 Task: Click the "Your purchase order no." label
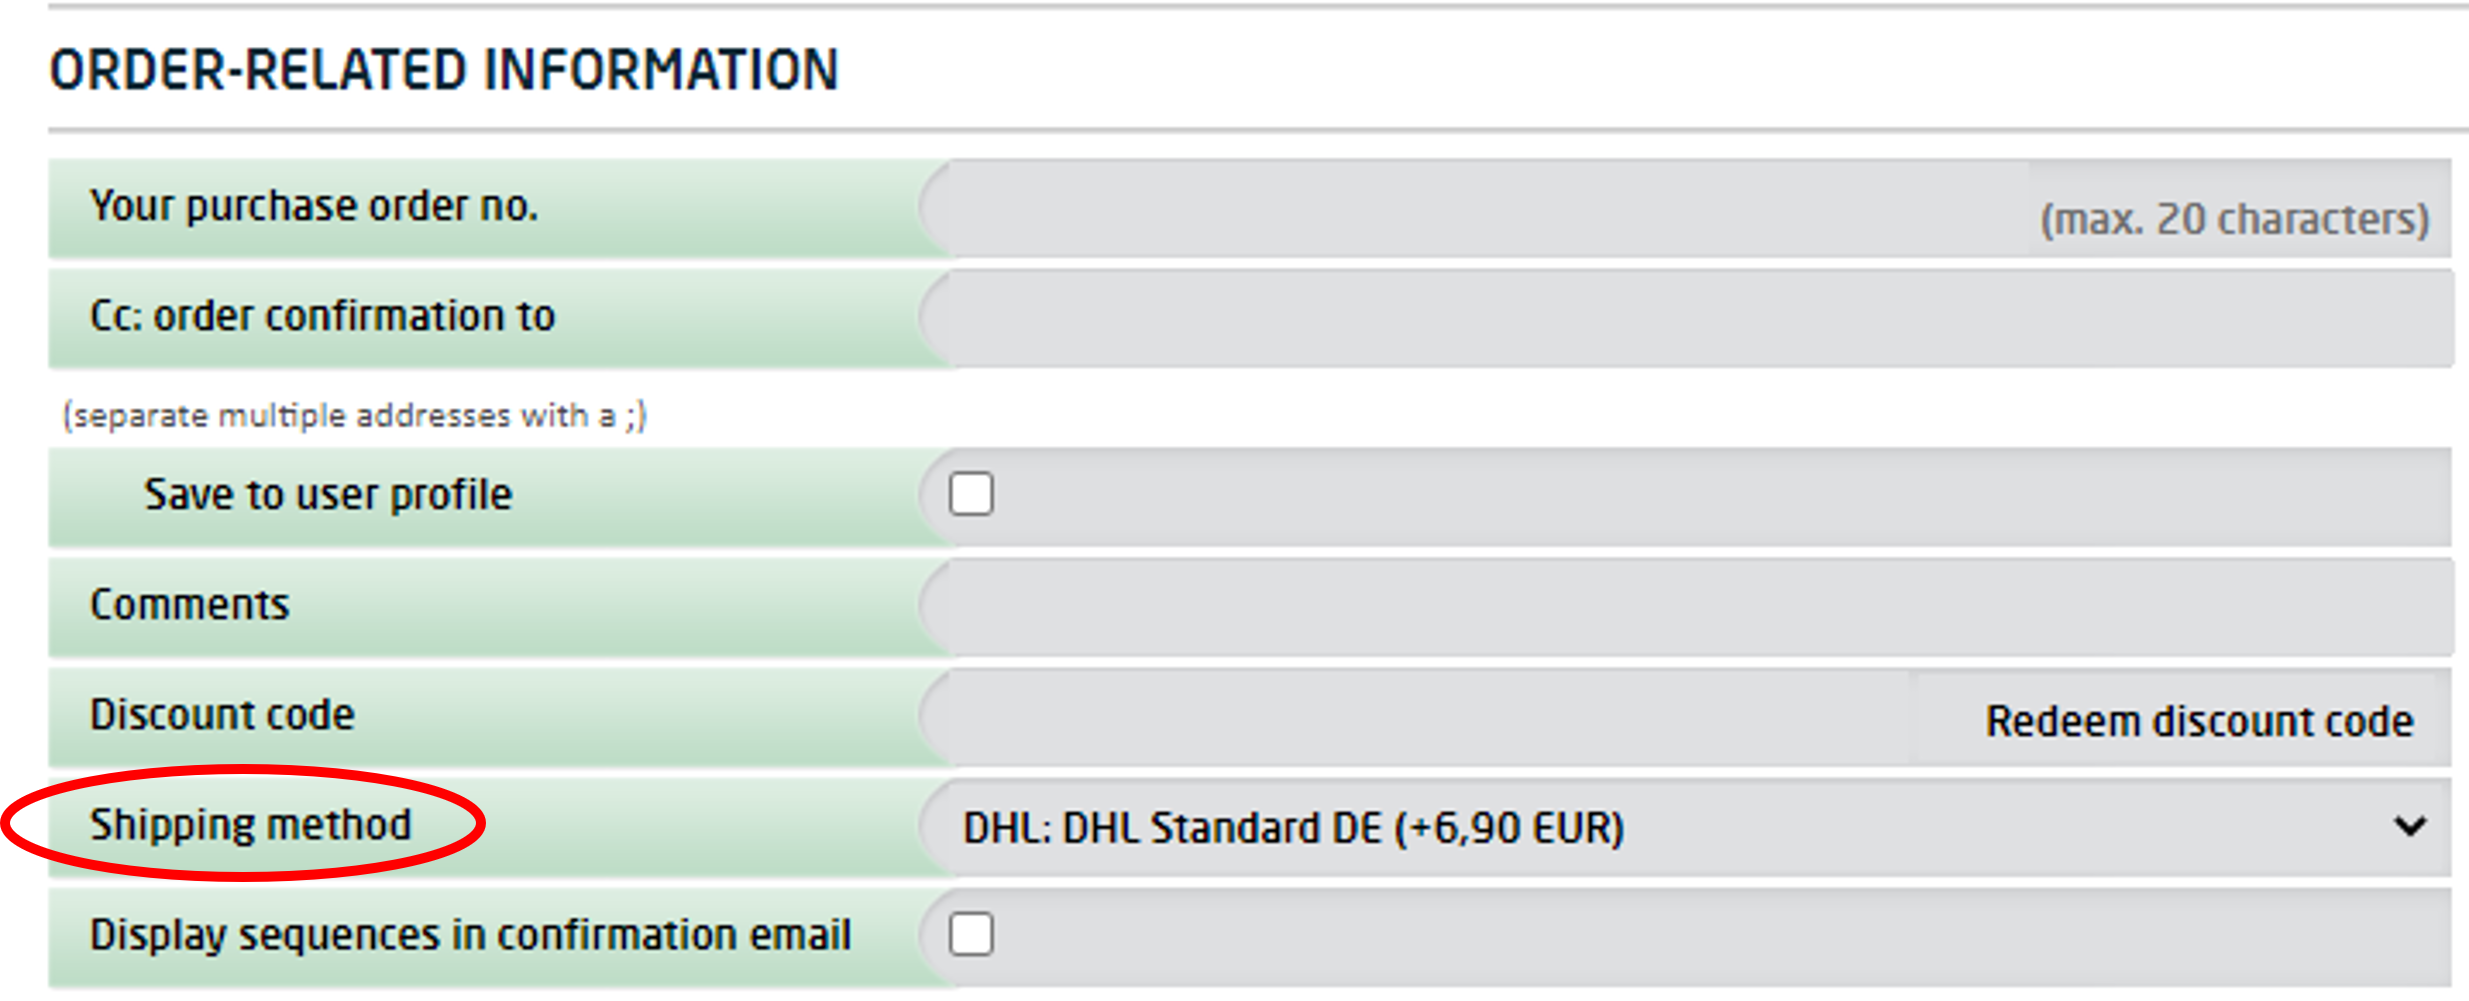(314, 207)
